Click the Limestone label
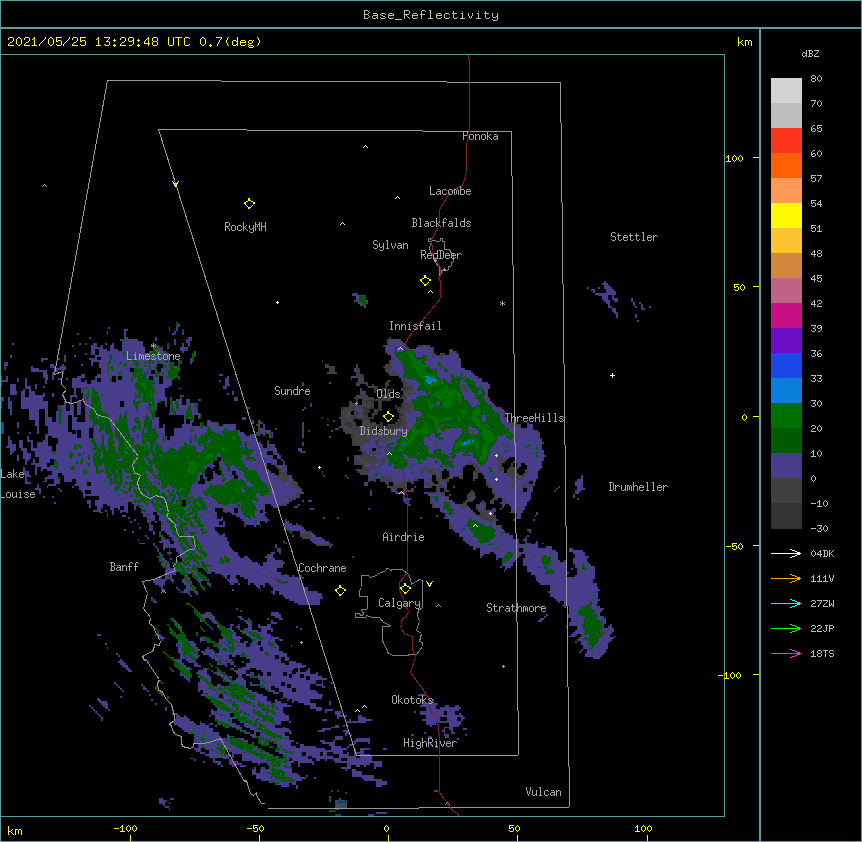The height and width of the screenshot is (842, 862). [x=153, y=356]
